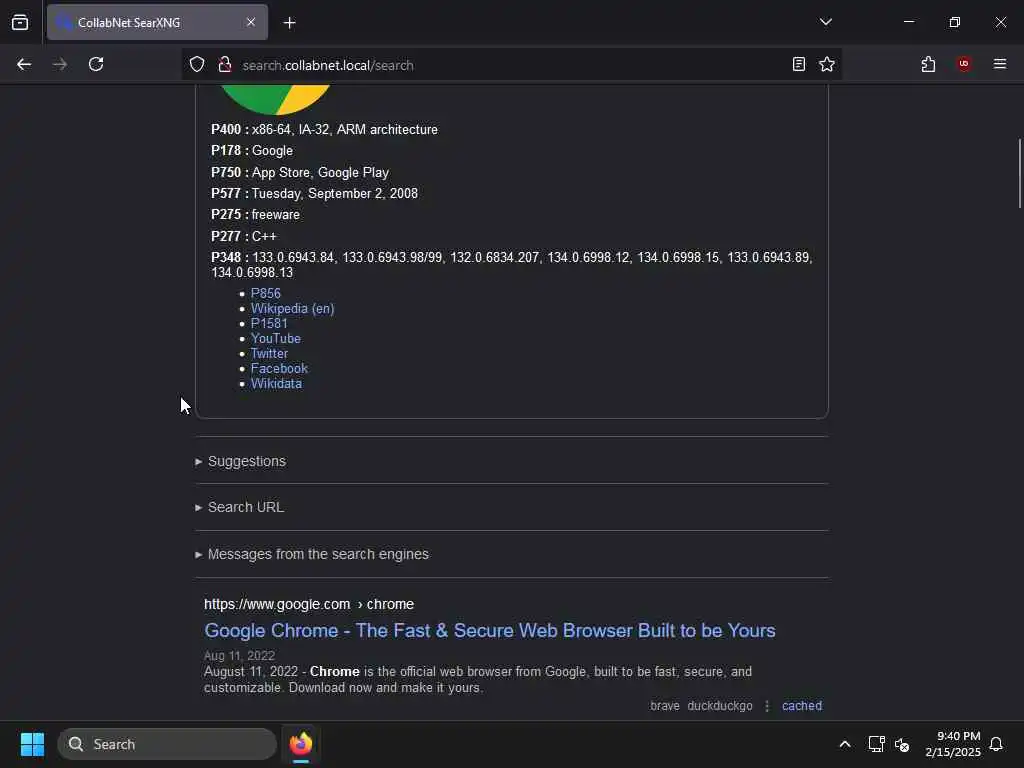
Task: Click the muted volume tray icon
Action: tap(902, 744)
